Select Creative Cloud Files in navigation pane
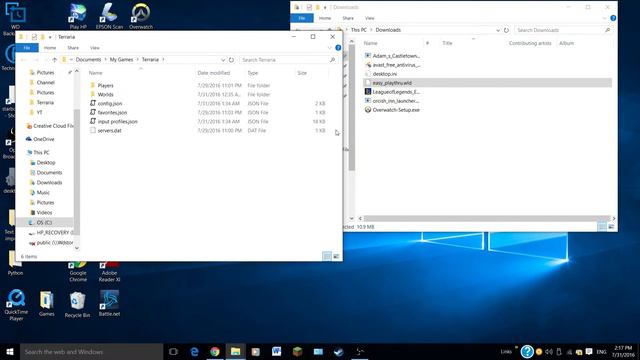The width and height of the screenshot is (640, 360). coord(49,126)
